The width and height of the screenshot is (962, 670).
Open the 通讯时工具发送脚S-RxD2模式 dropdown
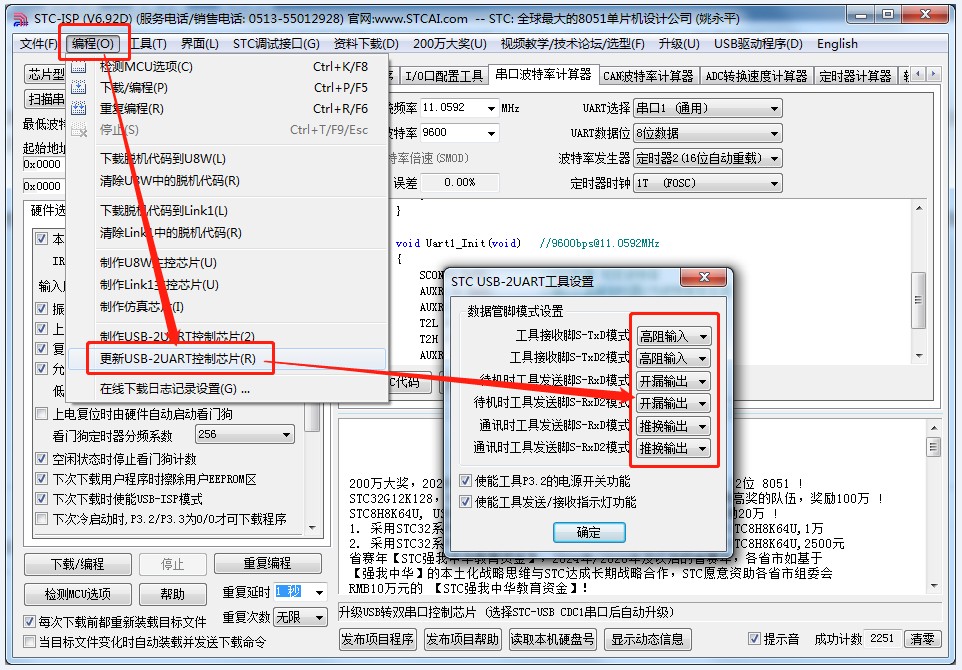674,448
